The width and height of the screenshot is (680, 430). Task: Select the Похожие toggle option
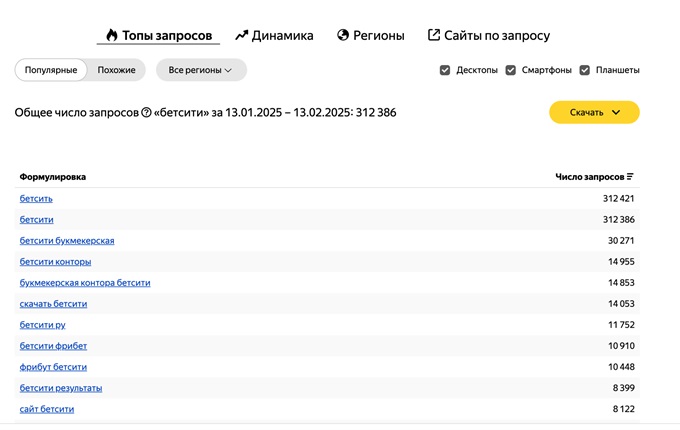coord(116,70)
